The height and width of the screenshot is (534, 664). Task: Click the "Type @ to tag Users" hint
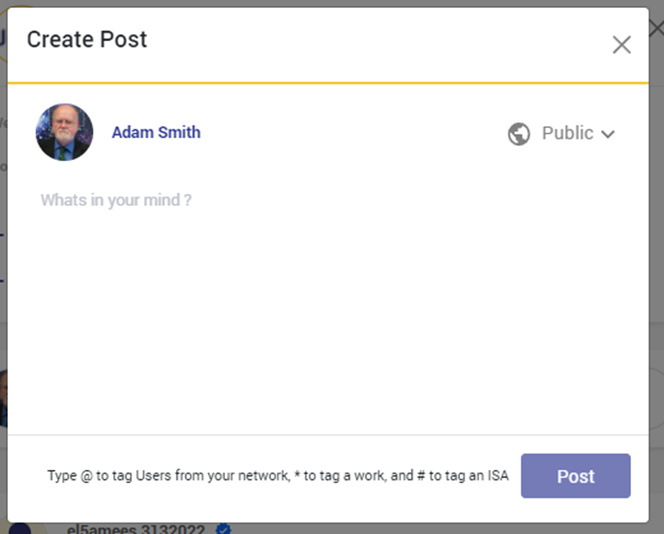110,476
